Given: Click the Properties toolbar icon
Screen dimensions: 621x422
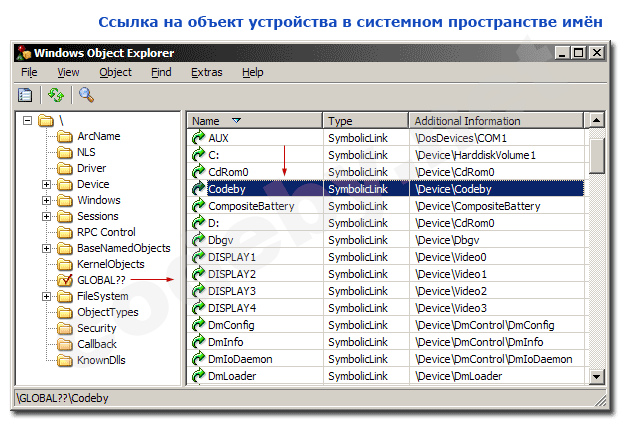Looking at the screenshot, I should coord(25,95).
